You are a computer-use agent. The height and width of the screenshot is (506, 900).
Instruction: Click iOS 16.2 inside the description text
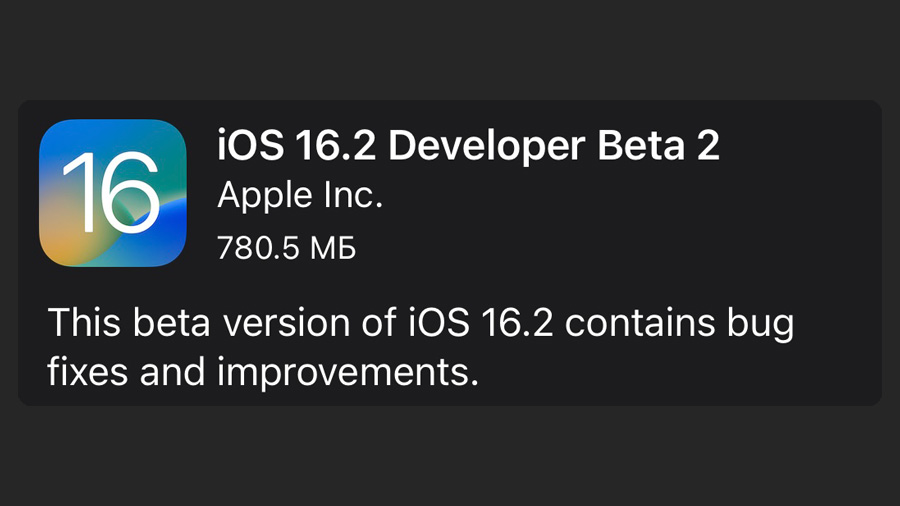[481, 322]
